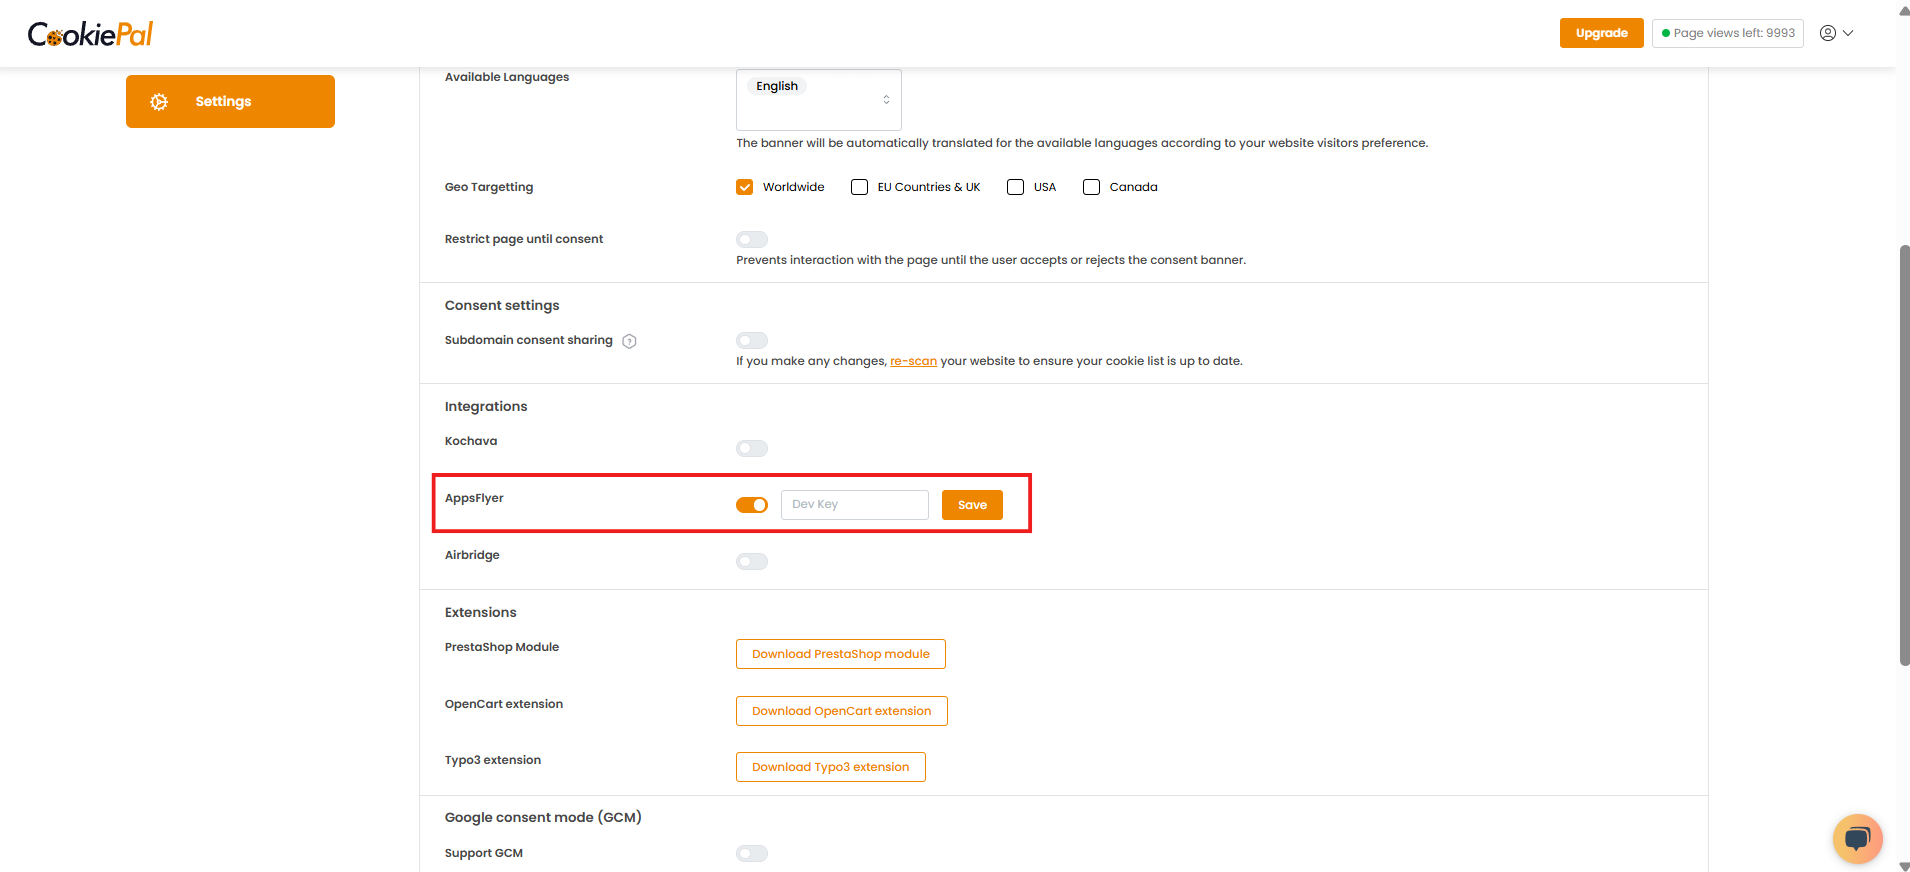The image size is (1910, 872).
Task: Click the user account profile icon
Action: point(1827,33)
